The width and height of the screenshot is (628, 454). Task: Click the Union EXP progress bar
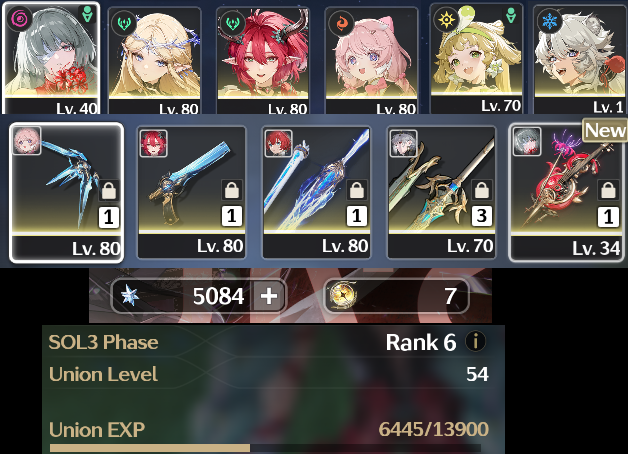[x=265, y=447]
